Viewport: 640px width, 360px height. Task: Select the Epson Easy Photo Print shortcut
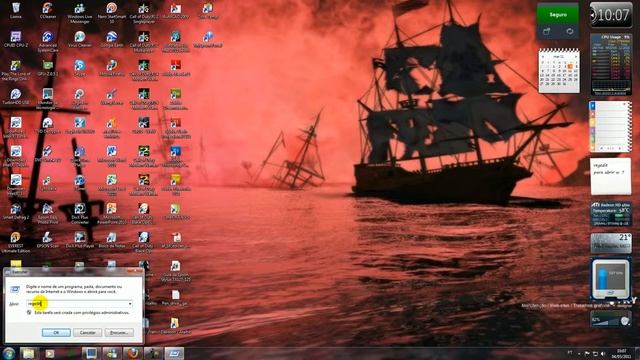[48, 213]
